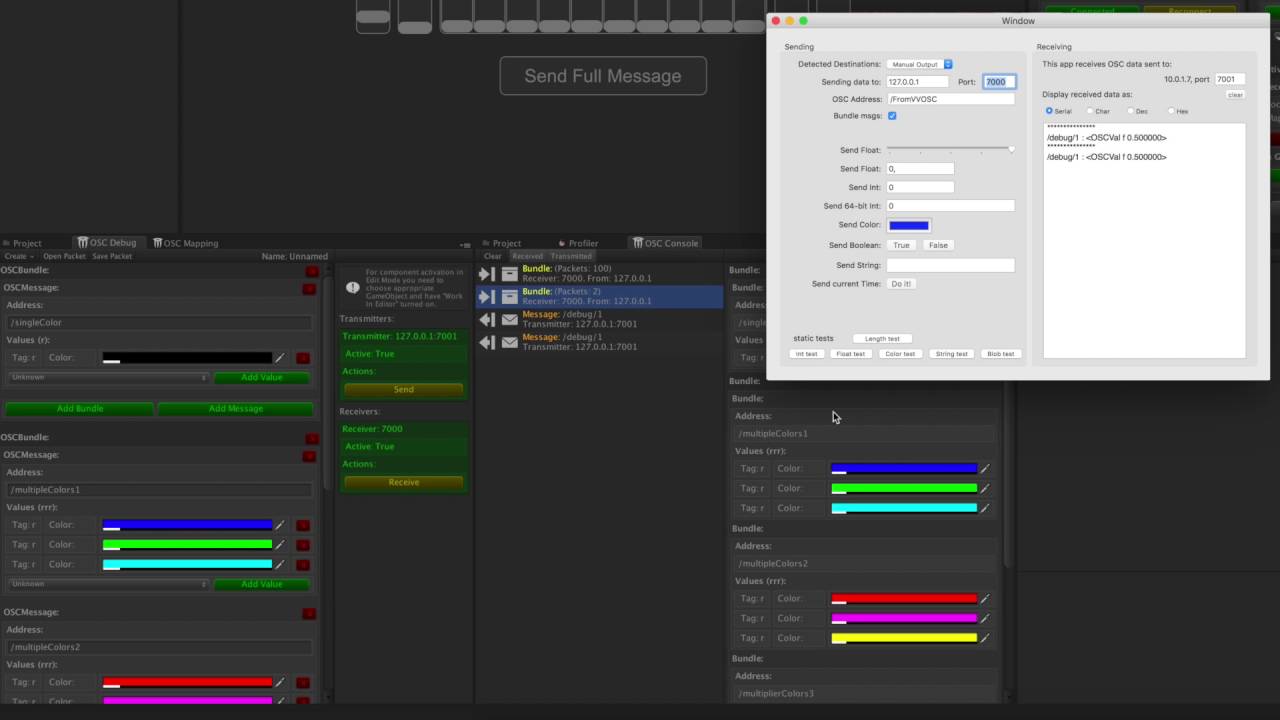Select the Dec display radio button
The width and height of the screenshot is (1280, 720).
[x=1130, y=111]
